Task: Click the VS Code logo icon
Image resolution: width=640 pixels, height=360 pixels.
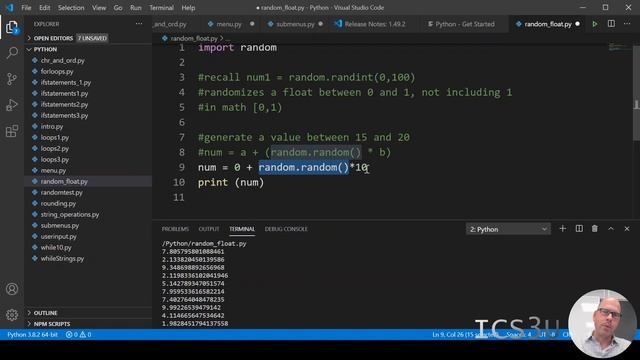Action: pos(9,8)
